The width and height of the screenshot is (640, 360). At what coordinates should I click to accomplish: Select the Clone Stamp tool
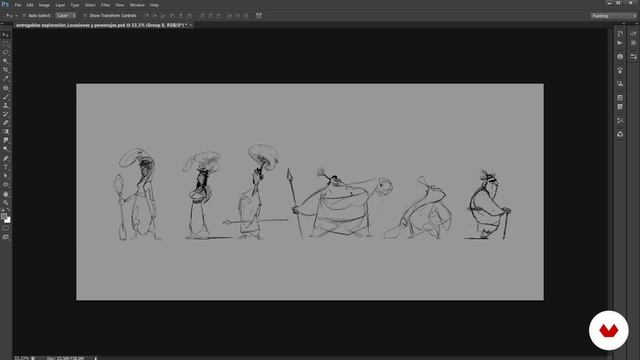point(6,105)
